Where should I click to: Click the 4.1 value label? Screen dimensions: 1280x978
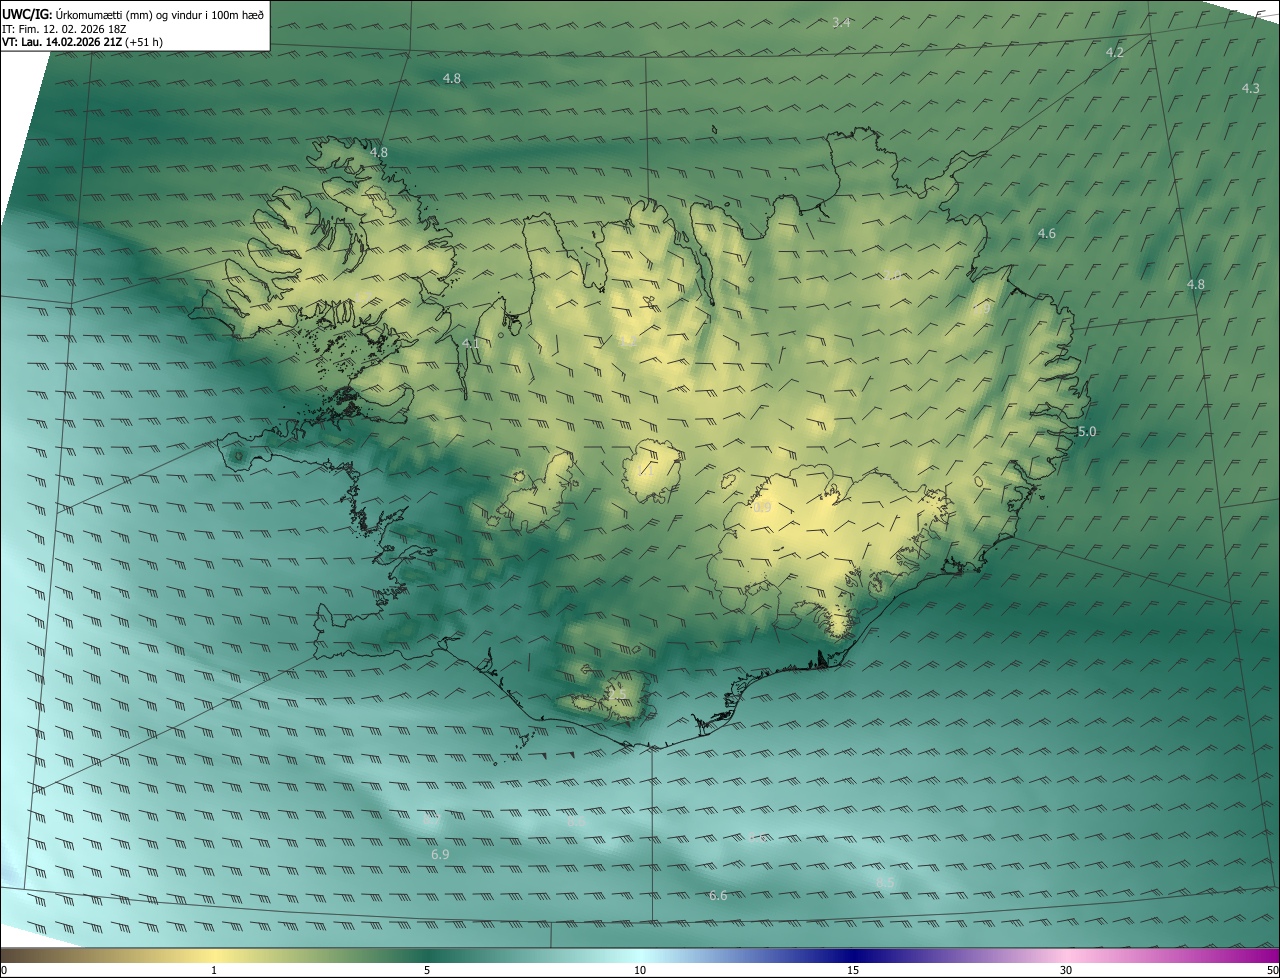(x=471, y=343)
